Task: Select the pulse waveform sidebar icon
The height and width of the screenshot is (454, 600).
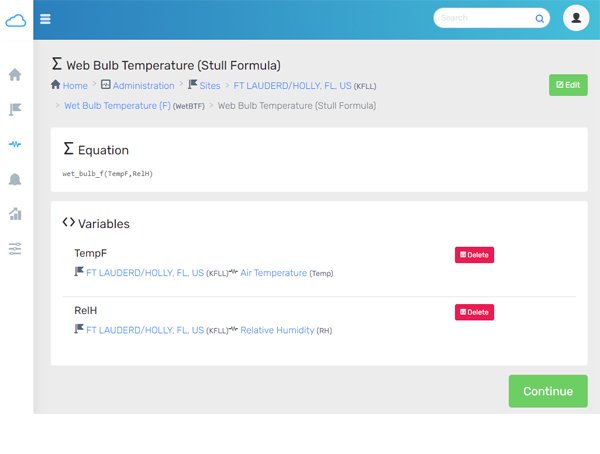Action: pyautogui.click(x=15, y=144)
